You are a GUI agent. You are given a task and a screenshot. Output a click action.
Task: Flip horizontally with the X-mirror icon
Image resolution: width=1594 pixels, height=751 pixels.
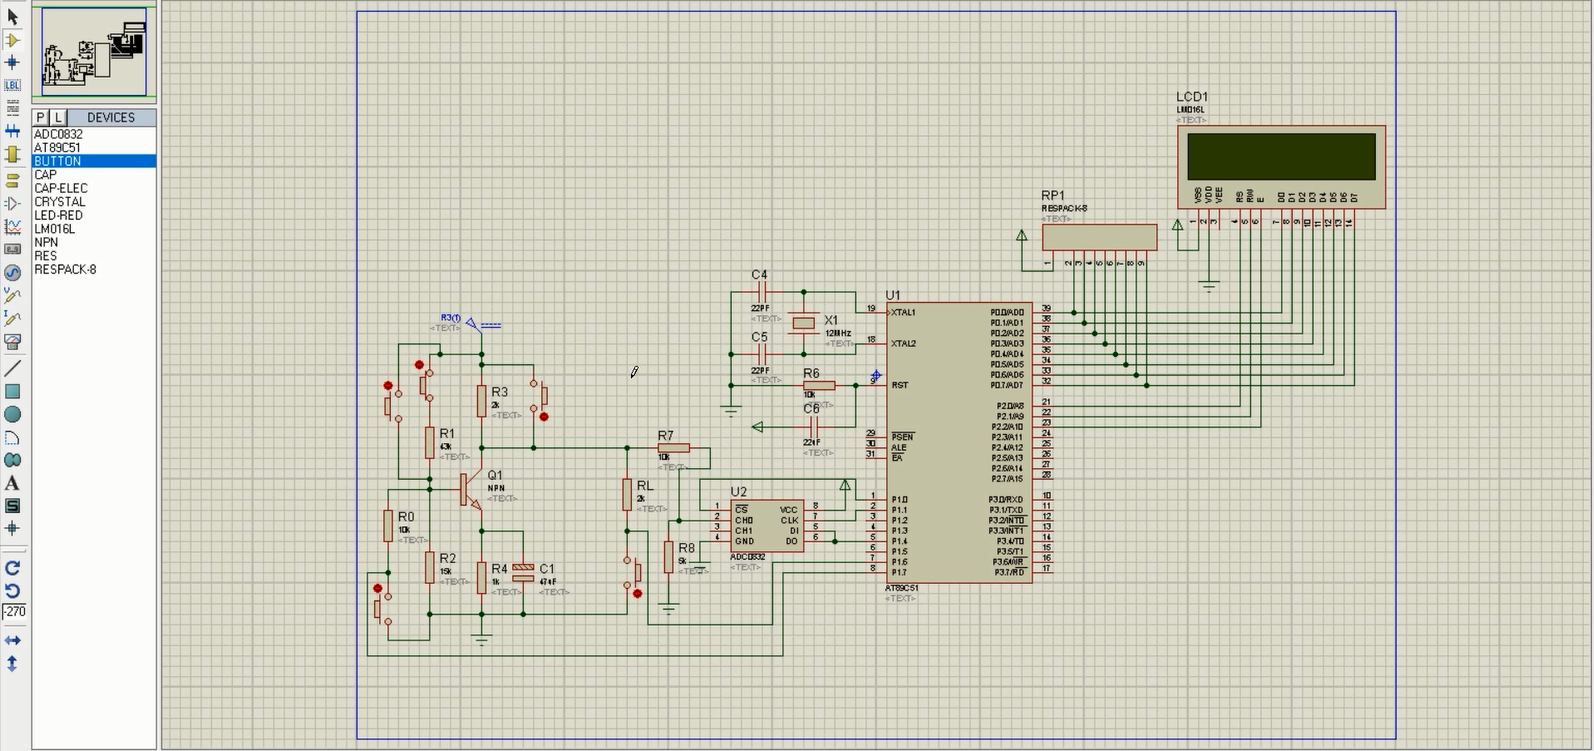tap(13, 640)
